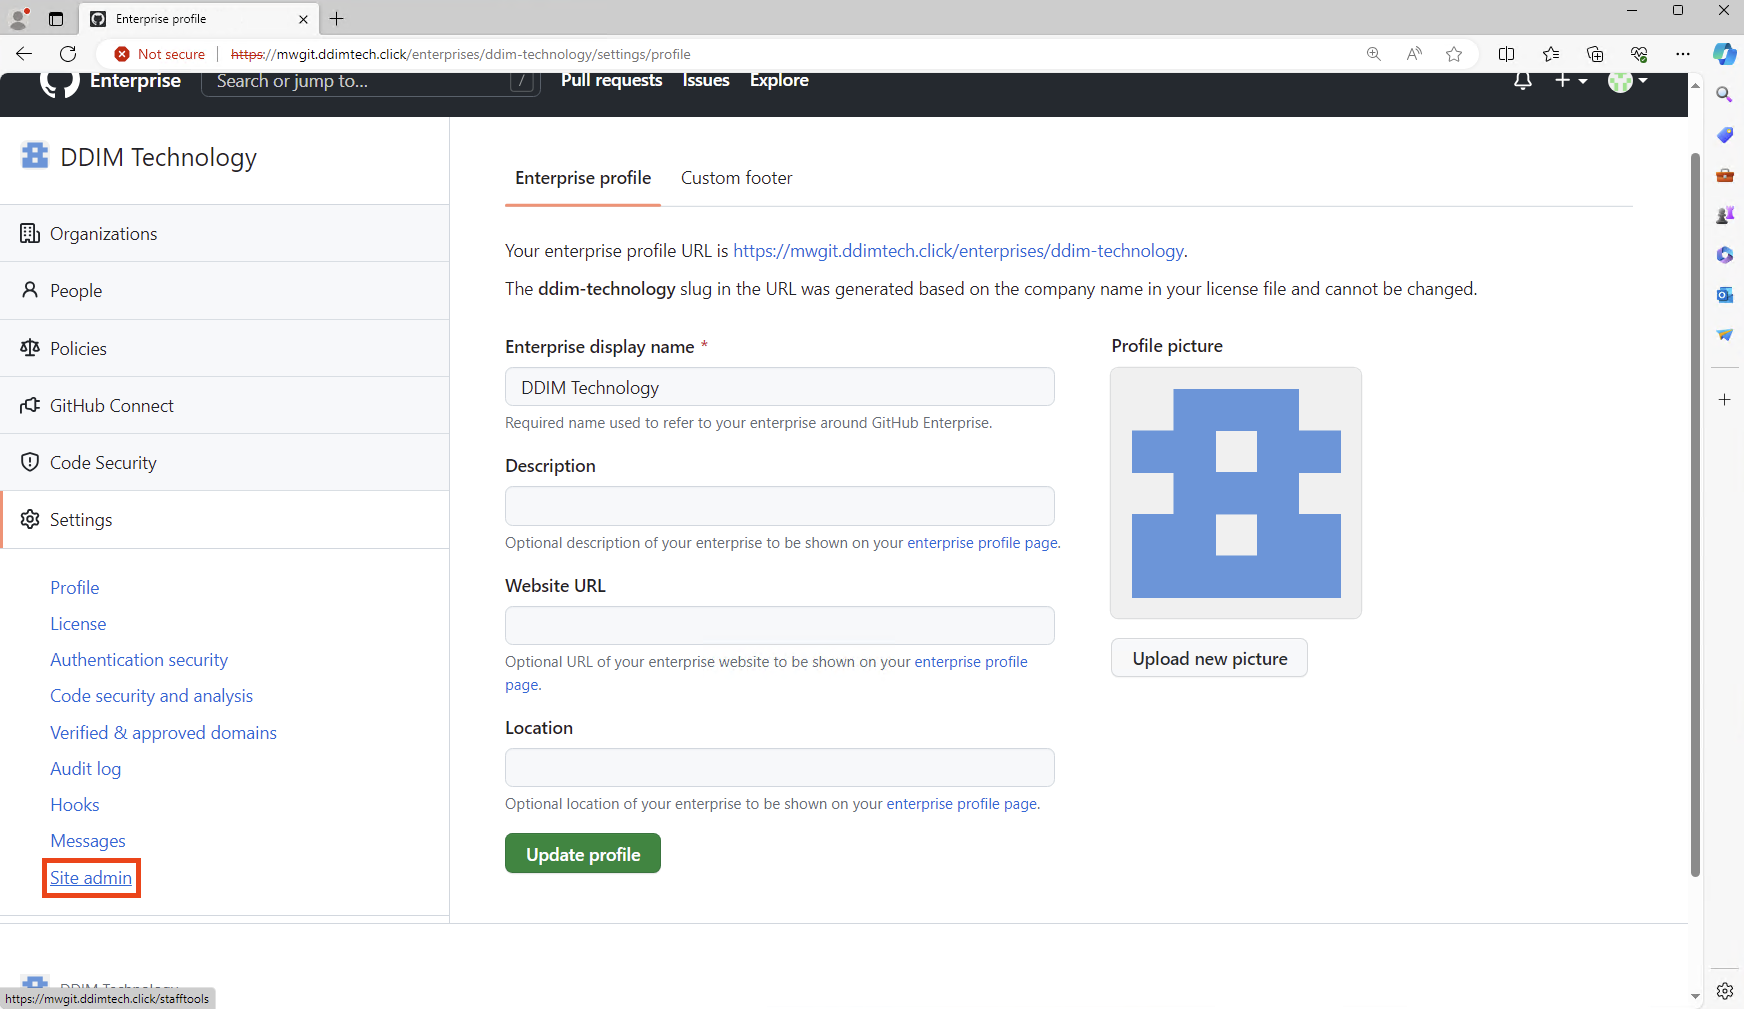Click the GitHub Connect plug icon
This screenshot has height=1009, width=1744.
(30, 405)
